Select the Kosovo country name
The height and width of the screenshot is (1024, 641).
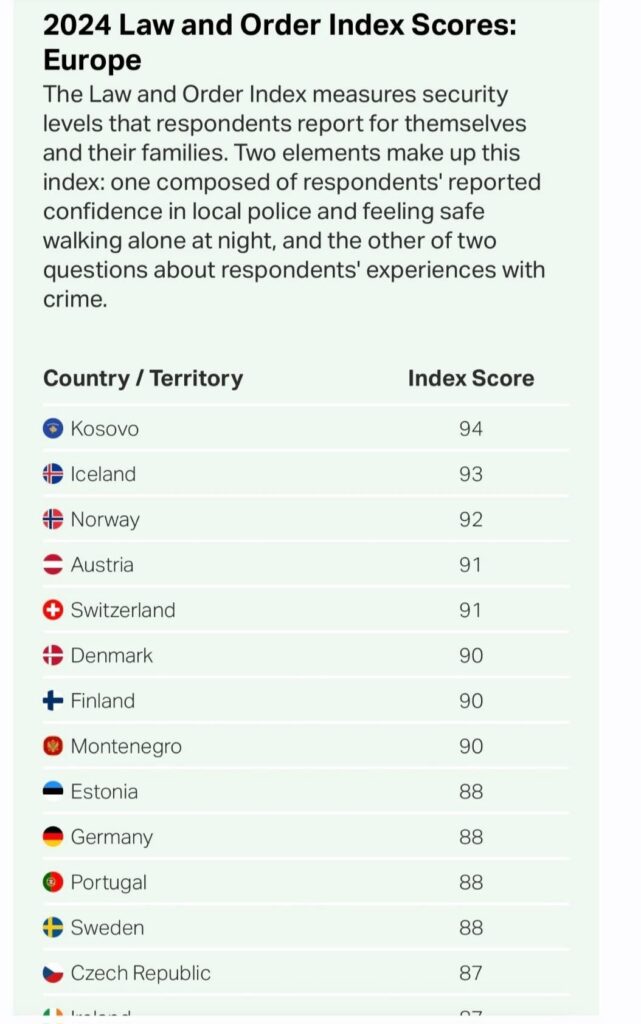105,429
